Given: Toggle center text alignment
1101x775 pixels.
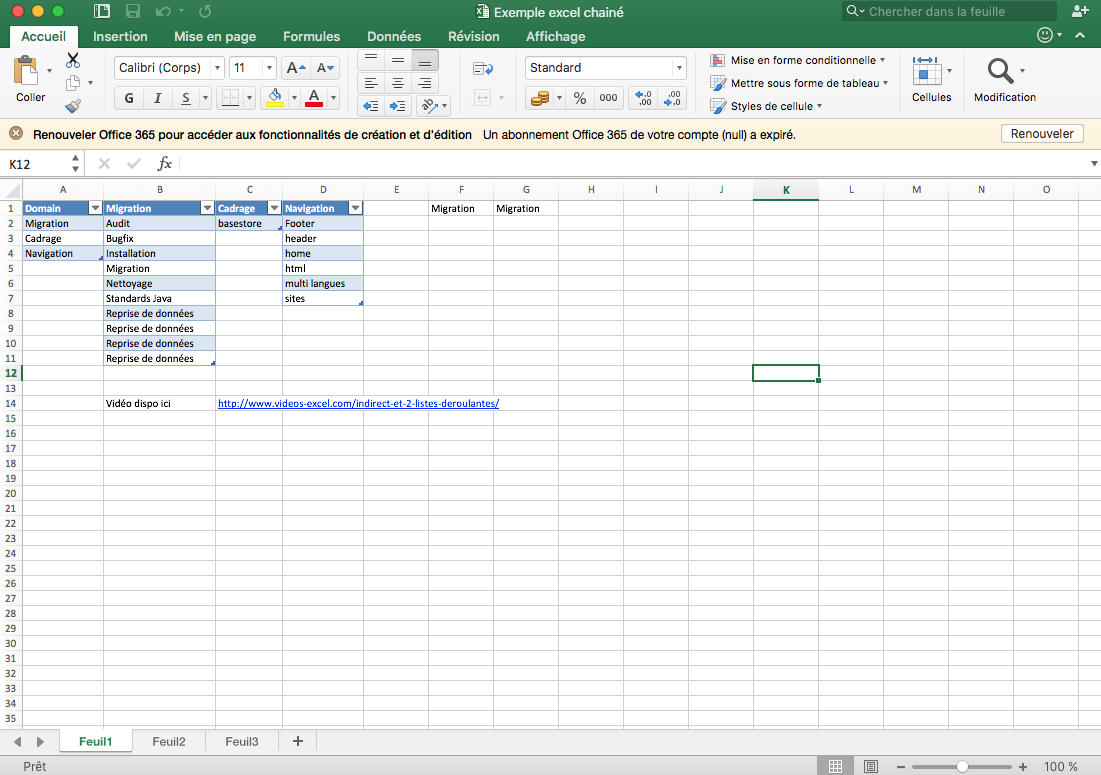Looking at the screenshot, I should (x=397, y=84).
